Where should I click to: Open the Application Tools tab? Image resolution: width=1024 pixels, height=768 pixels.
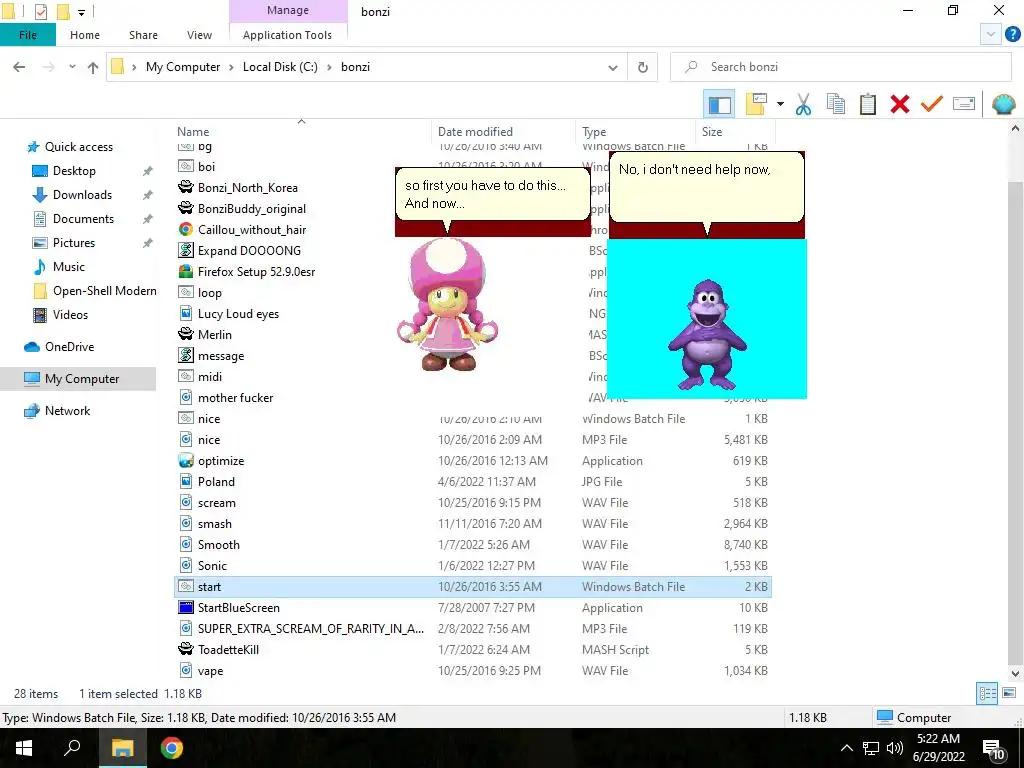tap(287, 35)
